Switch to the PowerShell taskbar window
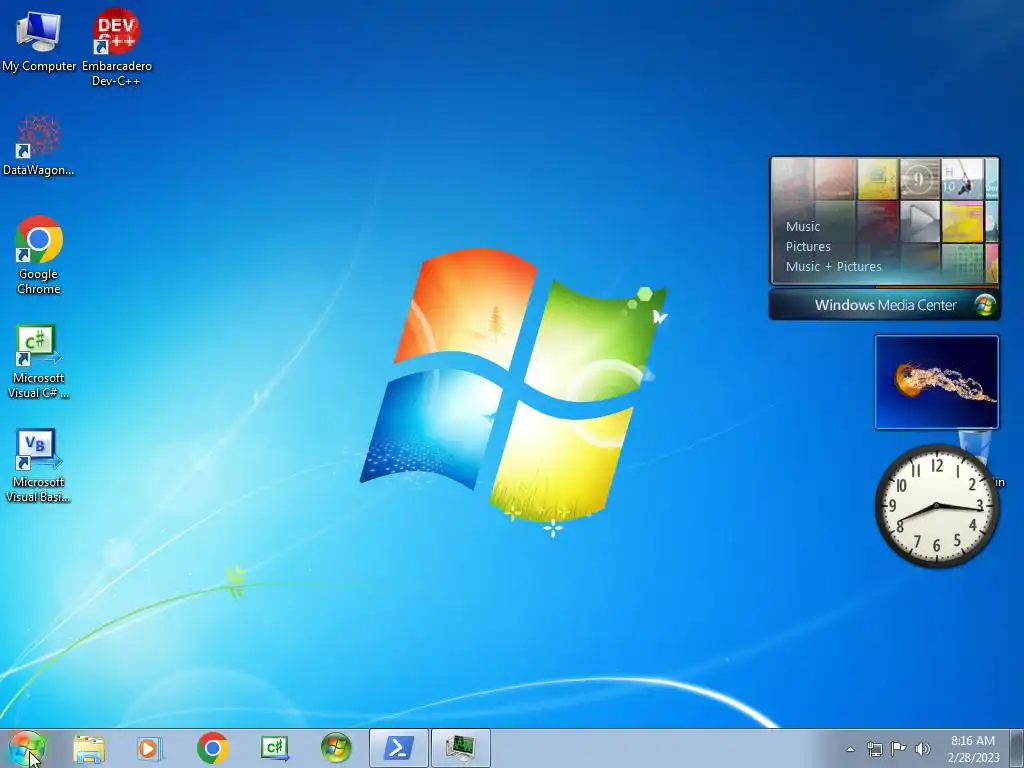1024x768 pixels. (x=398, y=748)
